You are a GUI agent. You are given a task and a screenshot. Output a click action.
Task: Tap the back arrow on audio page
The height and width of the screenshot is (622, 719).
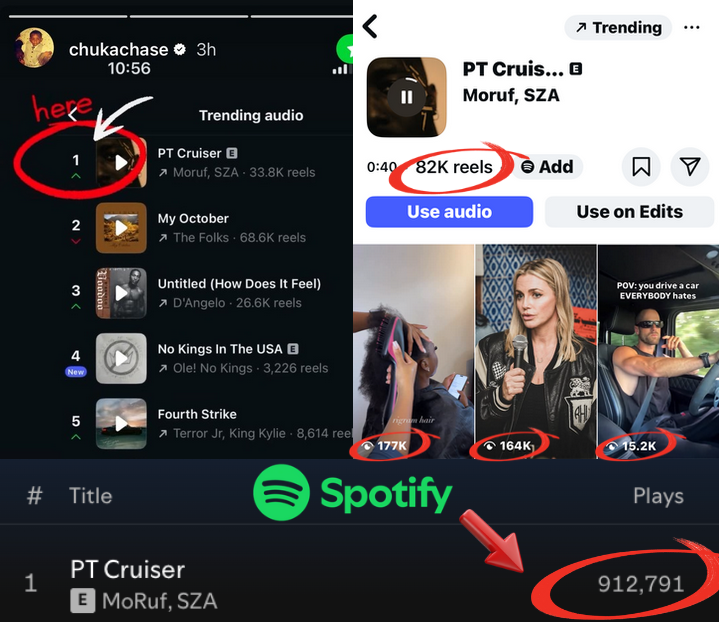pyautogui.click(x=370, y=26)
